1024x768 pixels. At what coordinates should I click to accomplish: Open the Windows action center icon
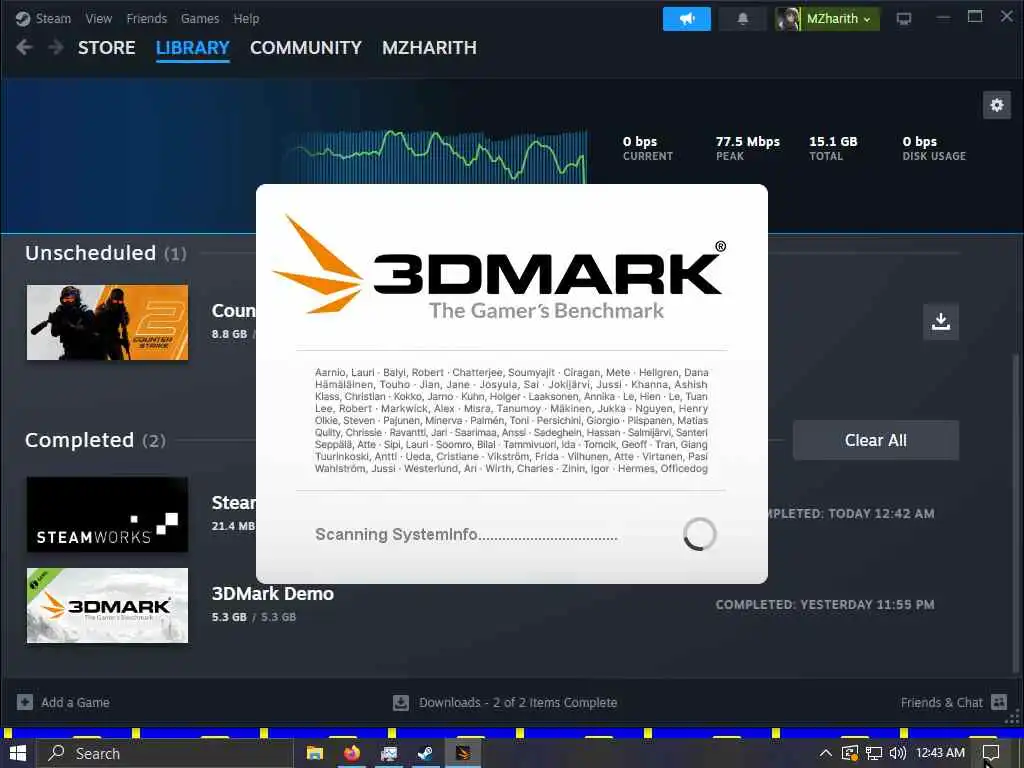pos(991,754)
